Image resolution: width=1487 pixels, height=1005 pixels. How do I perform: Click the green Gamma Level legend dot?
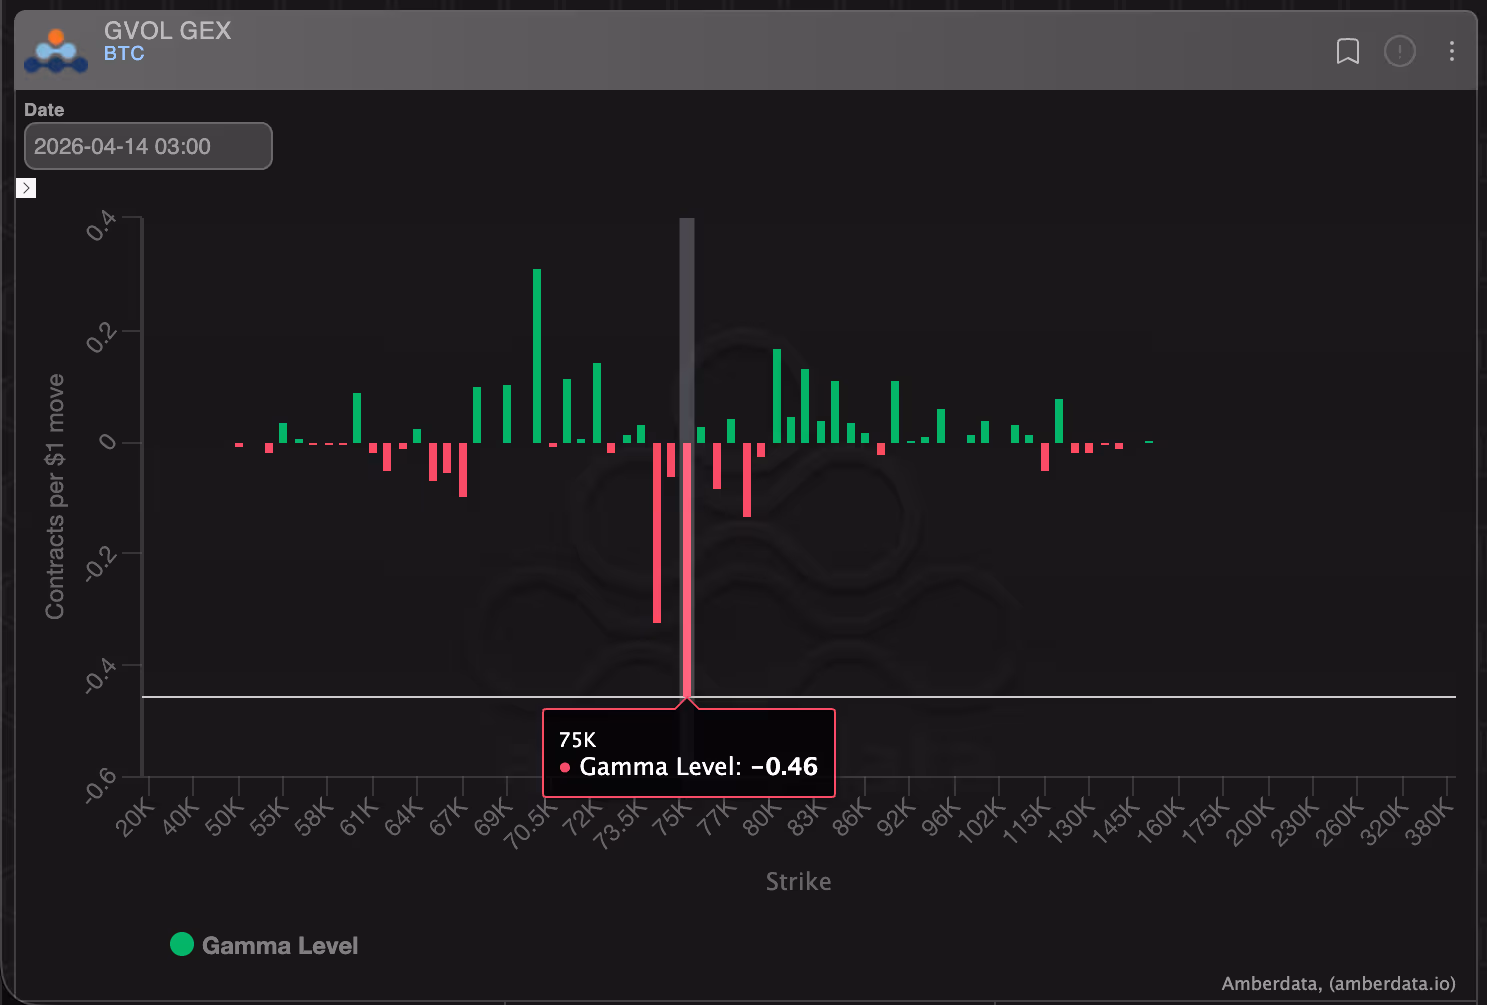[181, 943]
